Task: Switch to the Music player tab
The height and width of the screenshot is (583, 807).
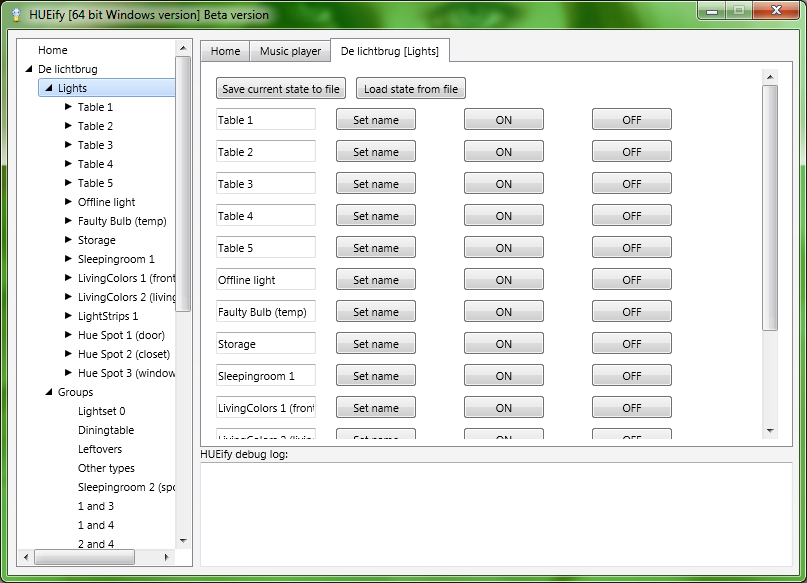Action: tap(290, 51)
